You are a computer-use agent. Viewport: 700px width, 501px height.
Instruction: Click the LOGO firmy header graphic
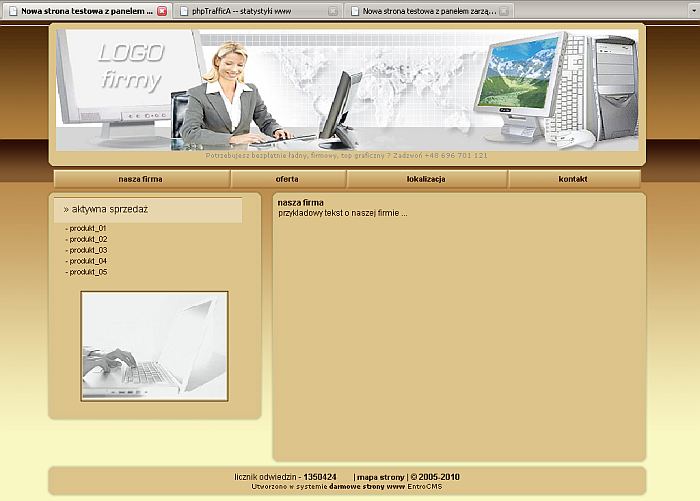[130, 67]
